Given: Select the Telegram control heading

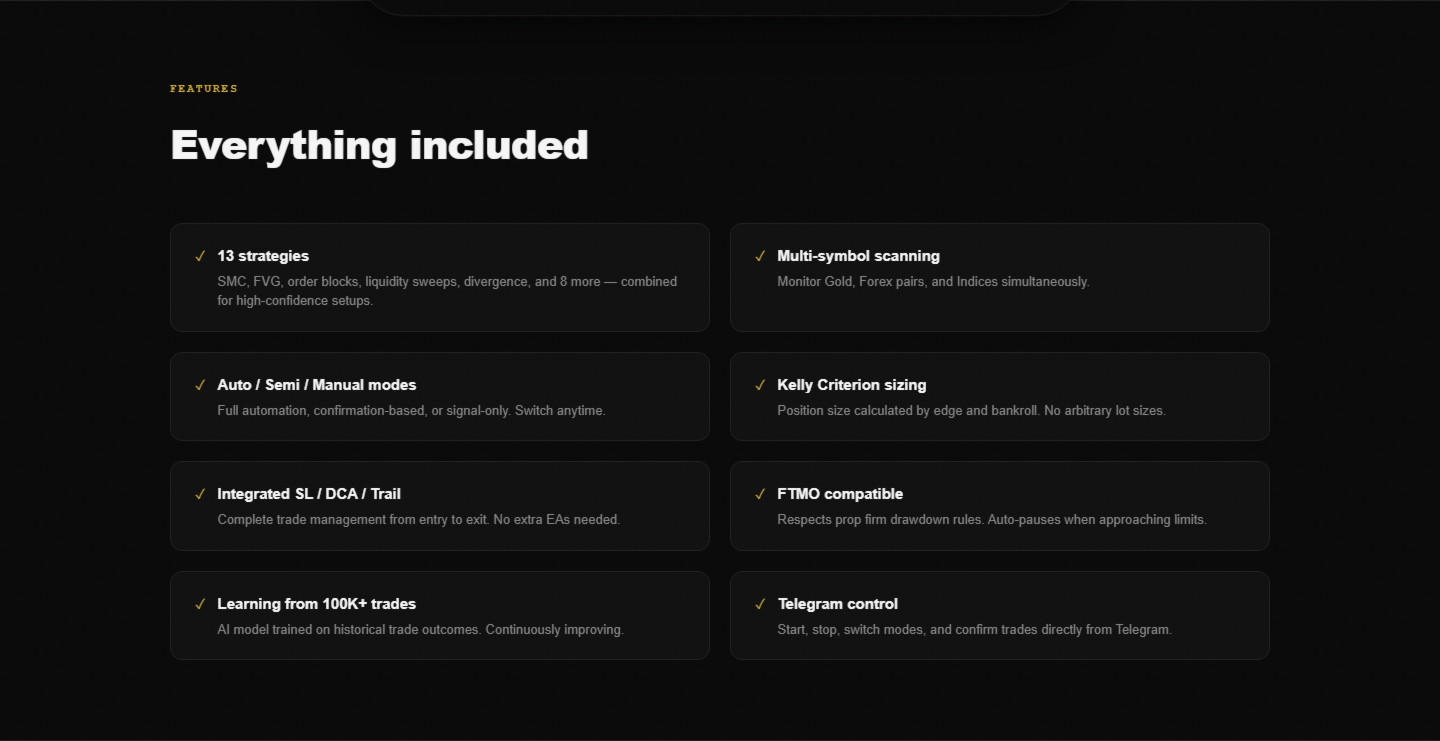Looking at the screenshot, I should point(837,604).
